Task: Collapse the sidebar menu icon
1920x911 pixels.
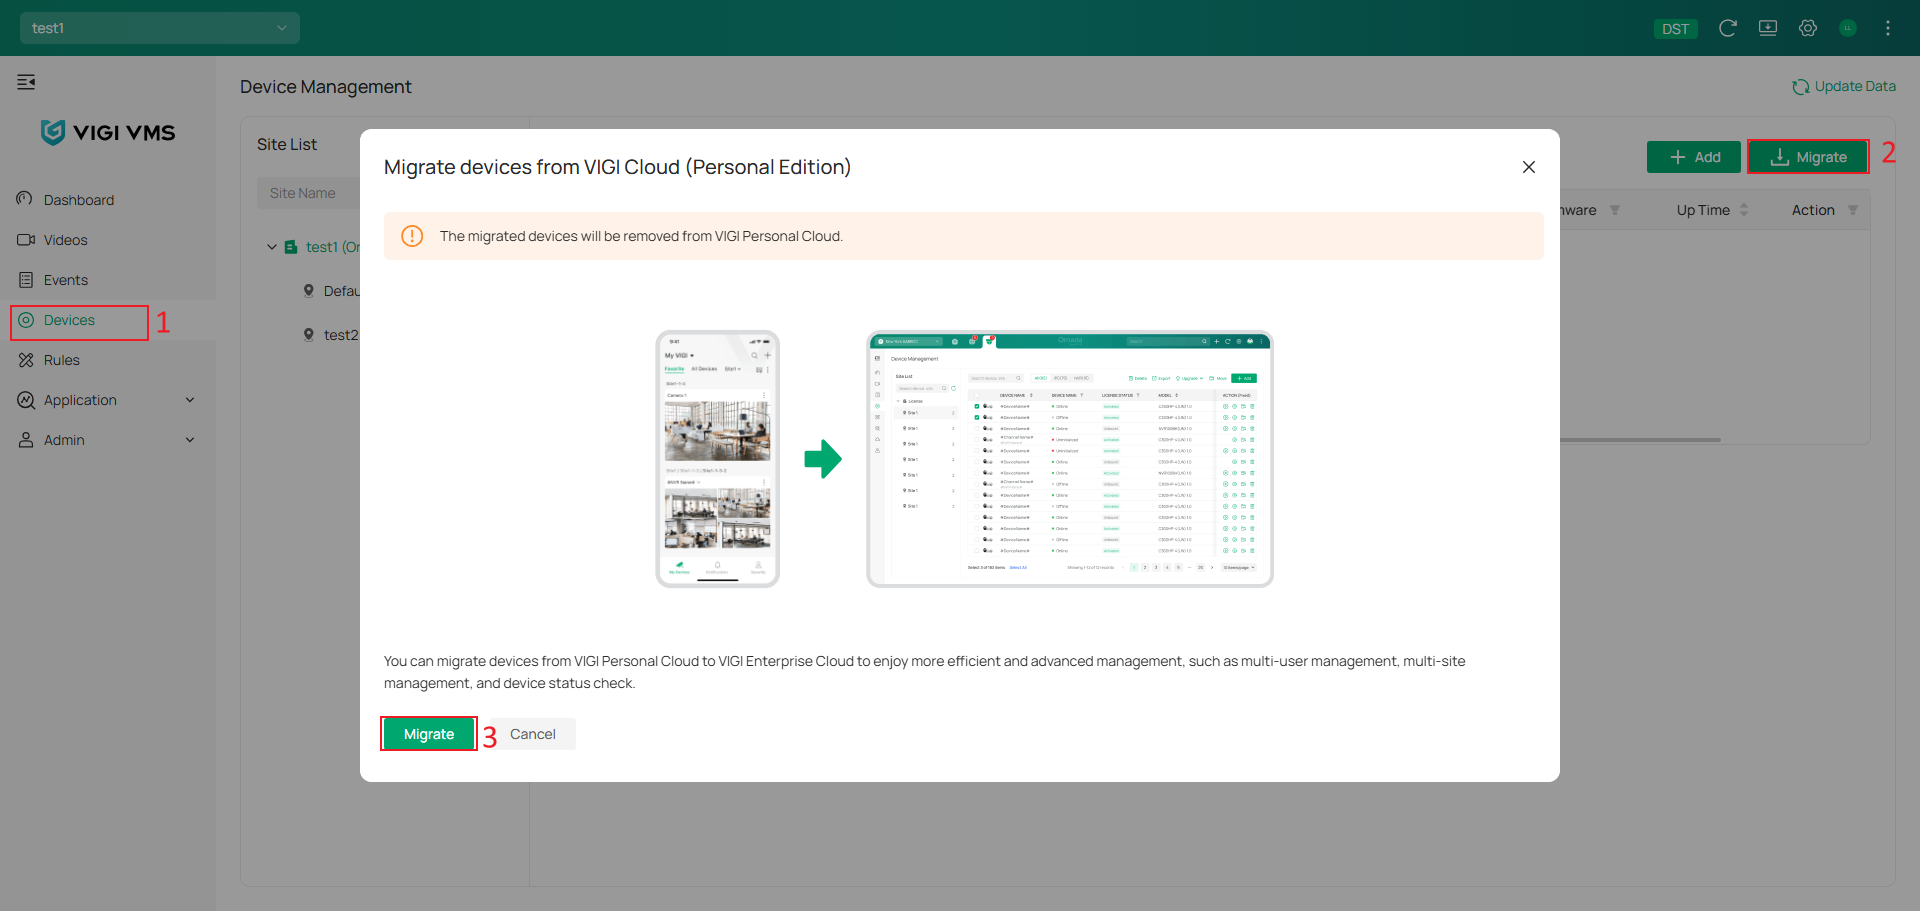Action: click(x=26, y=82)
